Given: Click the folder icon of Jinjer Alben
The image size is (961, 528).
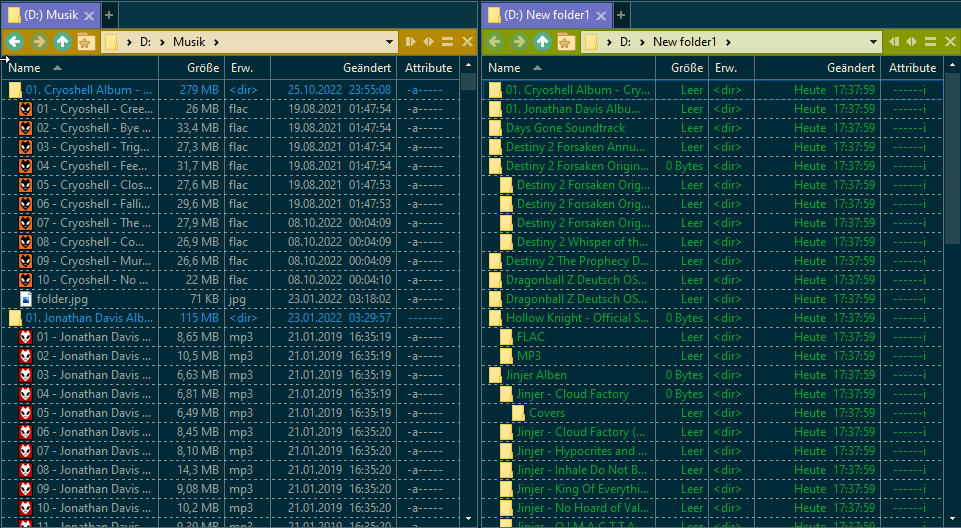Looking at the screenshot, I should coord(495,375).
